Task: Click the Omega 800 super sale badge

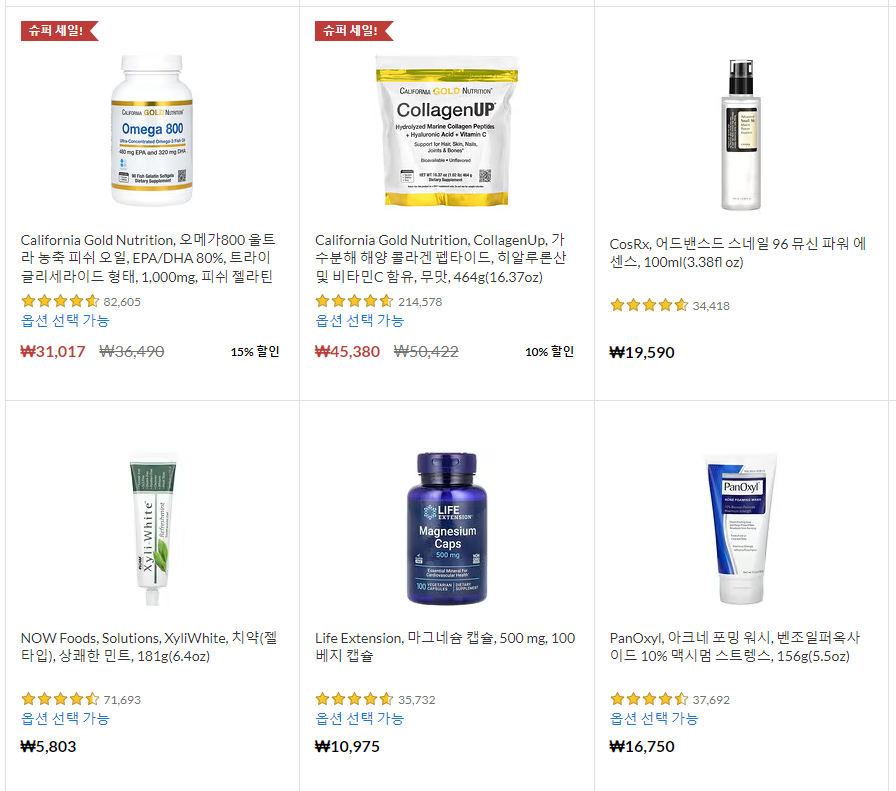Action: pyautogui.click(x=59, y=30)
